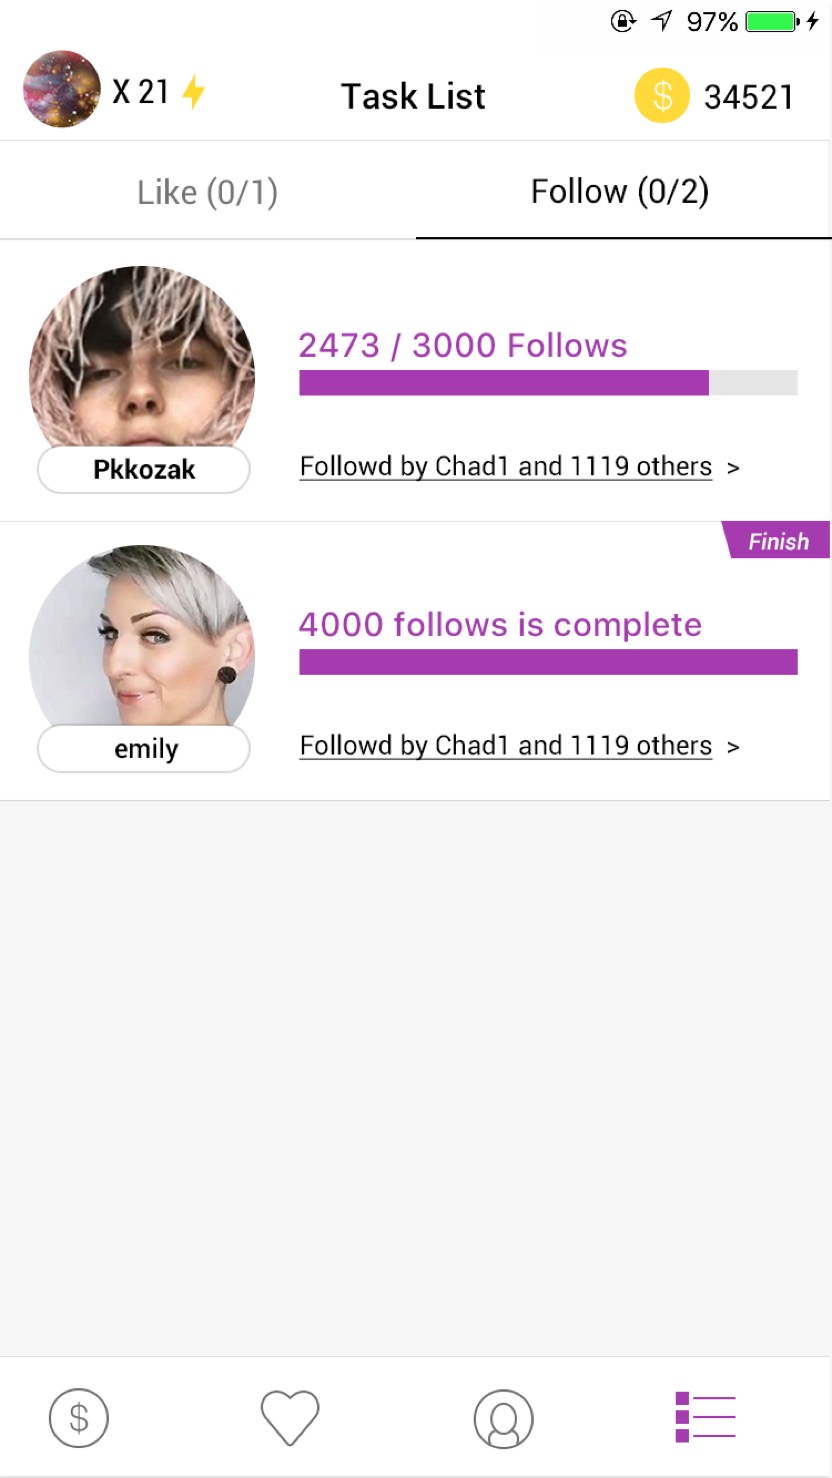The image size is (832, 1478).
Task: Open the coins tab in bottom bar
Action: point(79,1417)
